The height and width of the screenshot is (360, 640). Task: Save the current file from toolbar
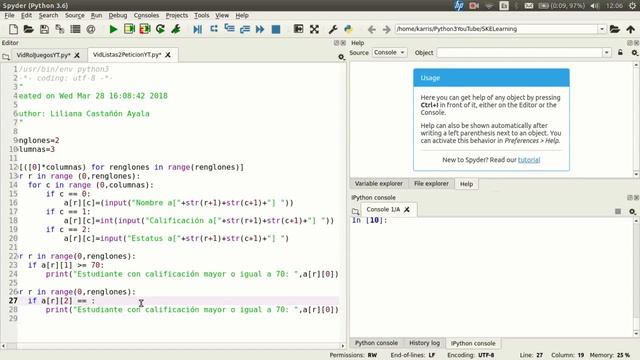pyautogui.click(x=44, y=29)
